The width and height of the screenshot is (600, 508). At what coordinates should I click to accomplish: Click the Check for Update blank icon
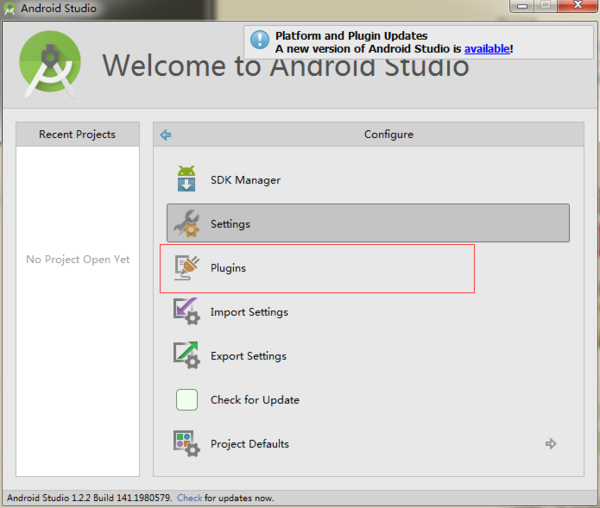(187, 400)
